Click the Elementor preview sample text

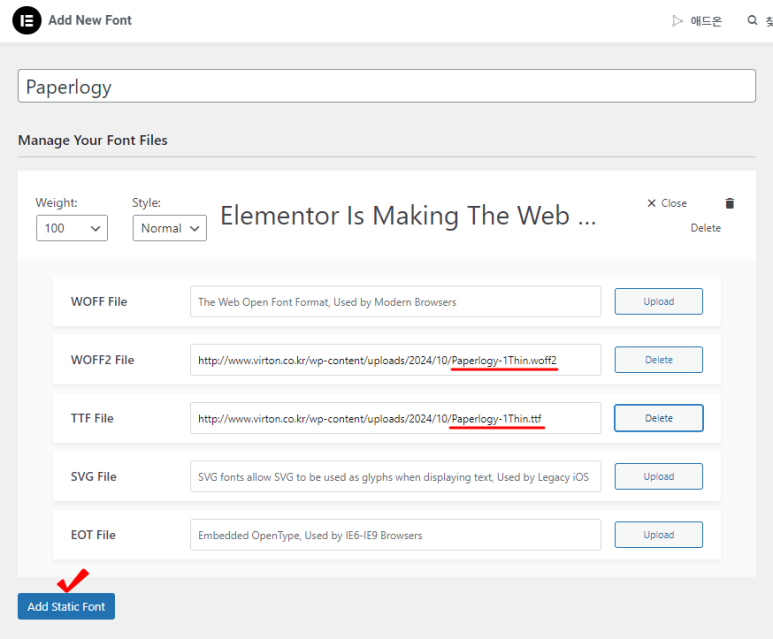(x=408, y=216)
